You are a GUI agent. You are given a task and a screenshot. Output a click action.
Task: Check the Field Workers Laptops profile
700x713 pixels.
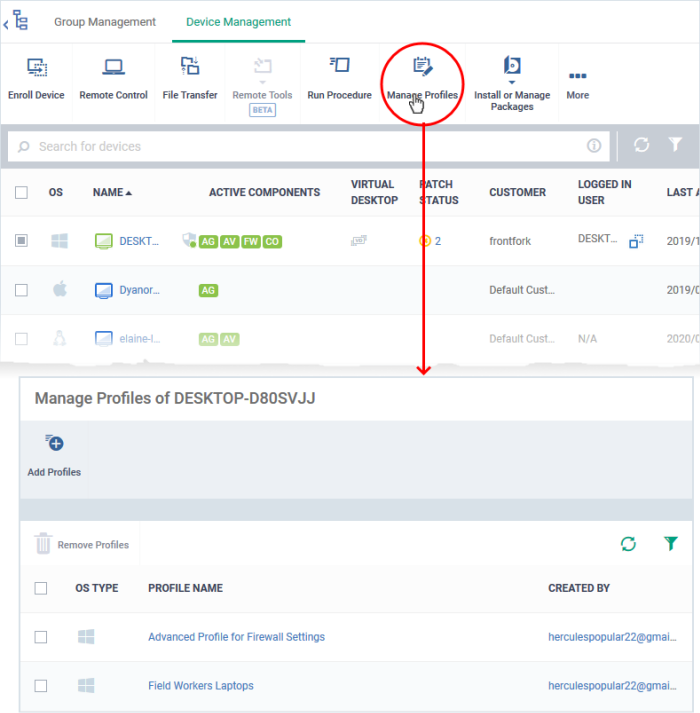coord(41,686)
